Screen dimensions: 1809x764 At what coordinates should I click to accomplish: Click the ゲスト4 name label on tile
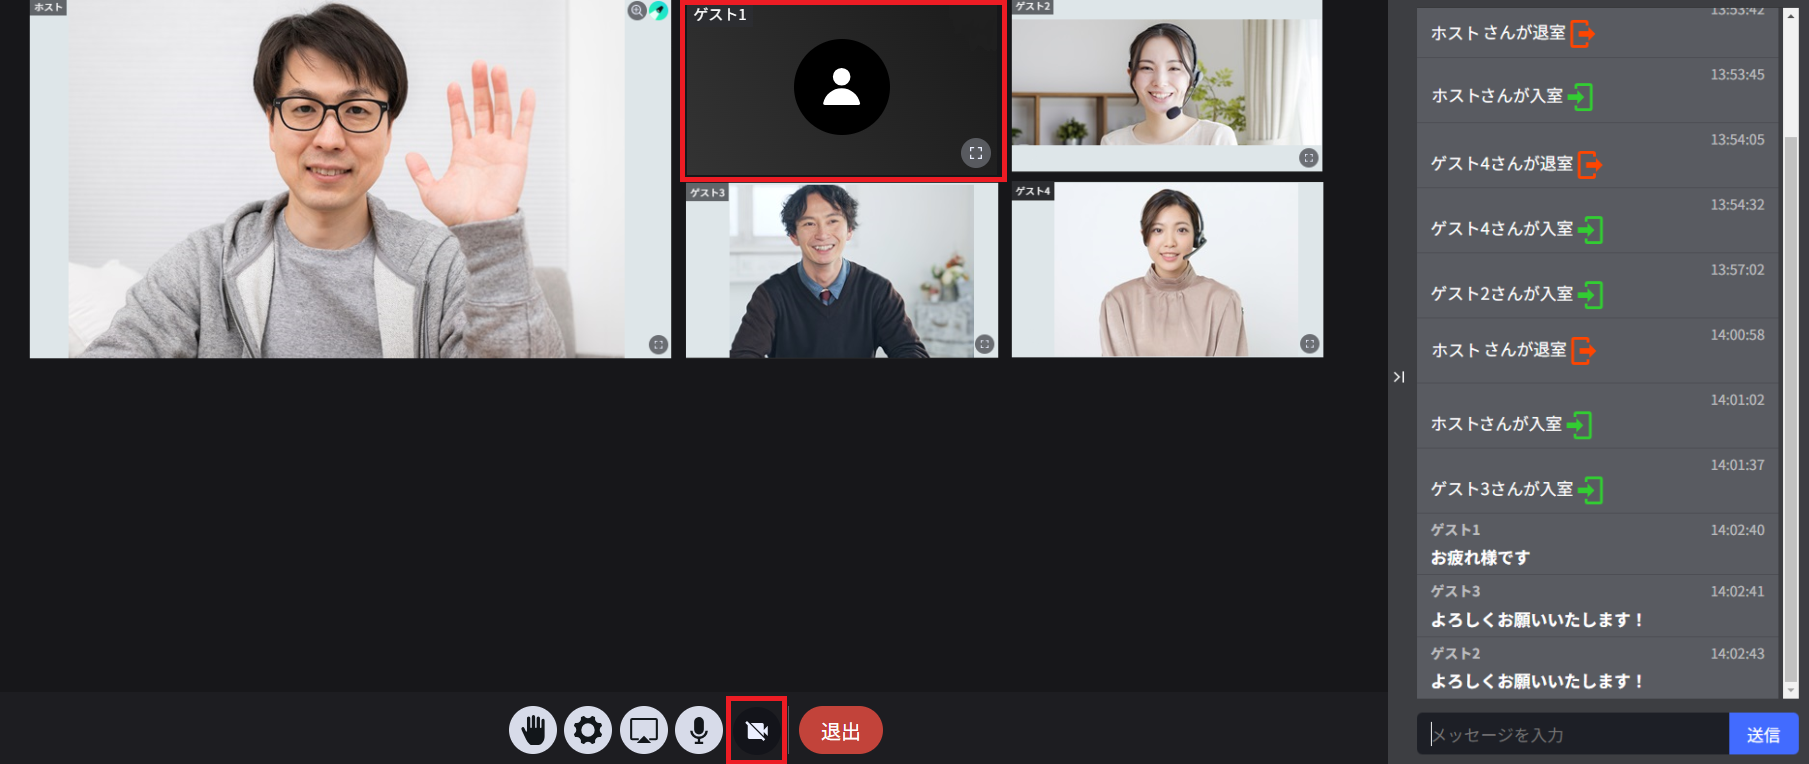click(x=1033, y=190)
